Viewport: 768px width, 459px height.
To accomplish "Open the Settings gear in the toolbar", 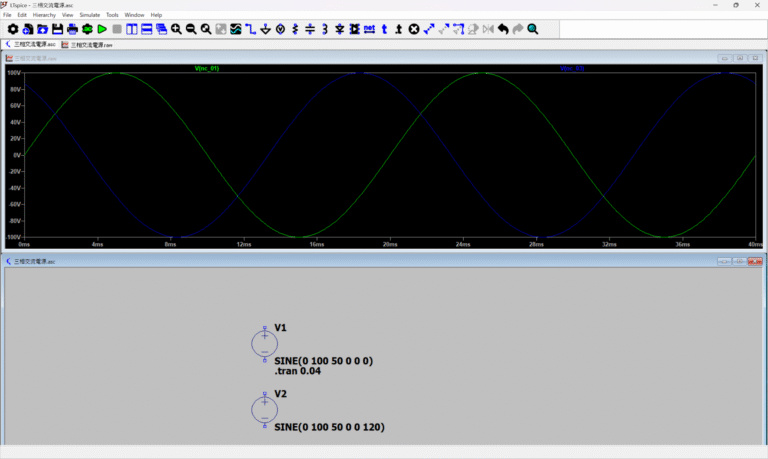I will 13,29.
